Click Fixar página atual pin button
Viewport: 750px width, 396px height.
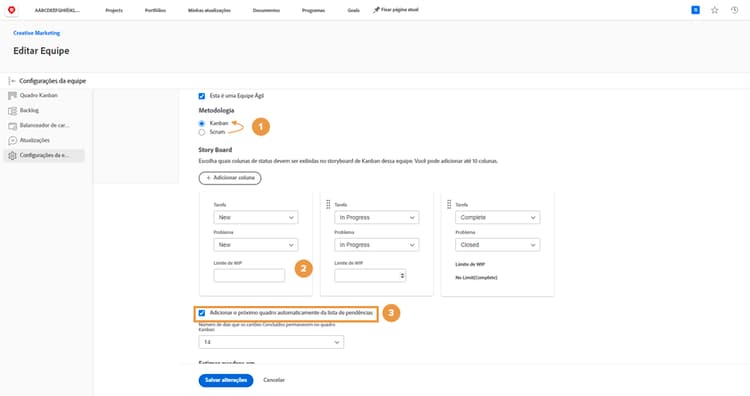[x=396, y=10]
